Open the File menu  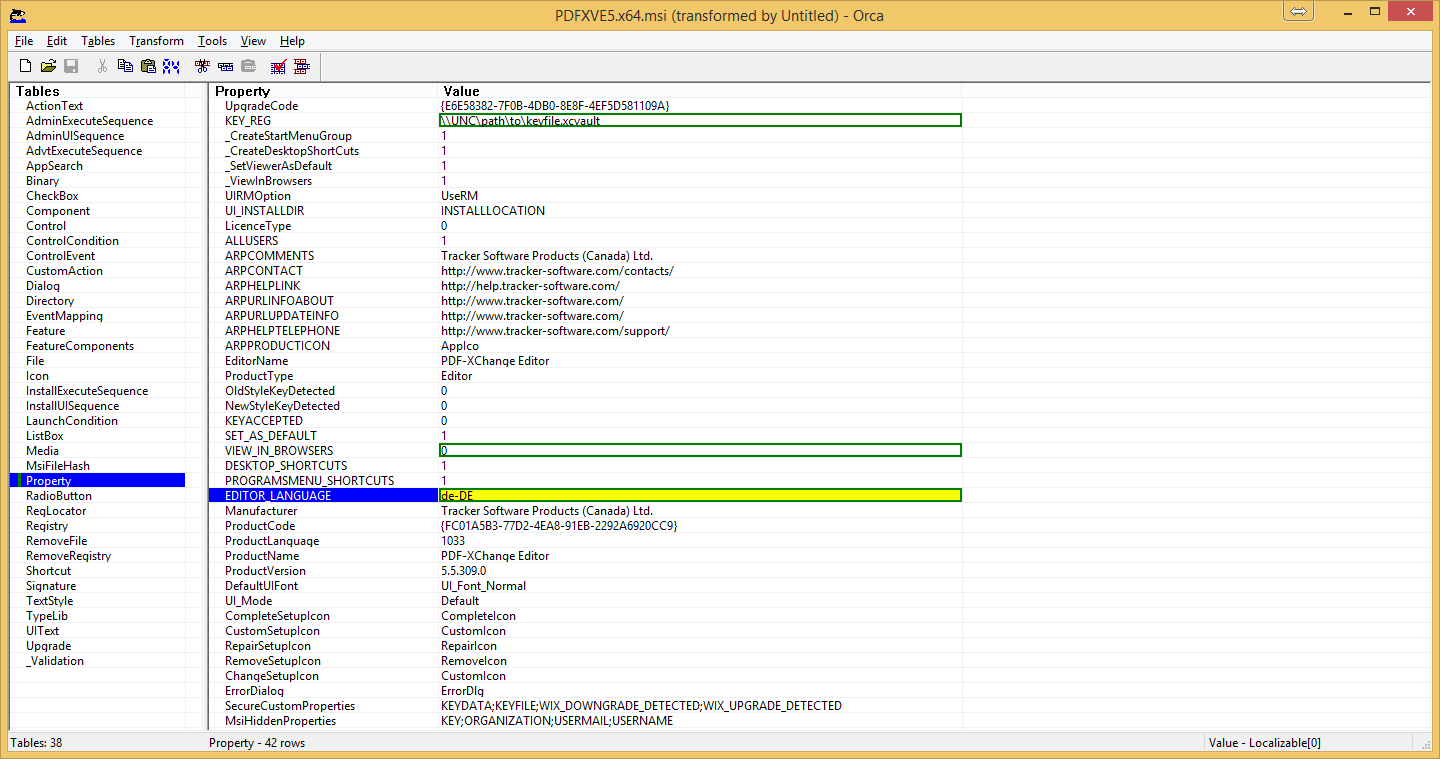pyautogui.click(x=24, y=41)
